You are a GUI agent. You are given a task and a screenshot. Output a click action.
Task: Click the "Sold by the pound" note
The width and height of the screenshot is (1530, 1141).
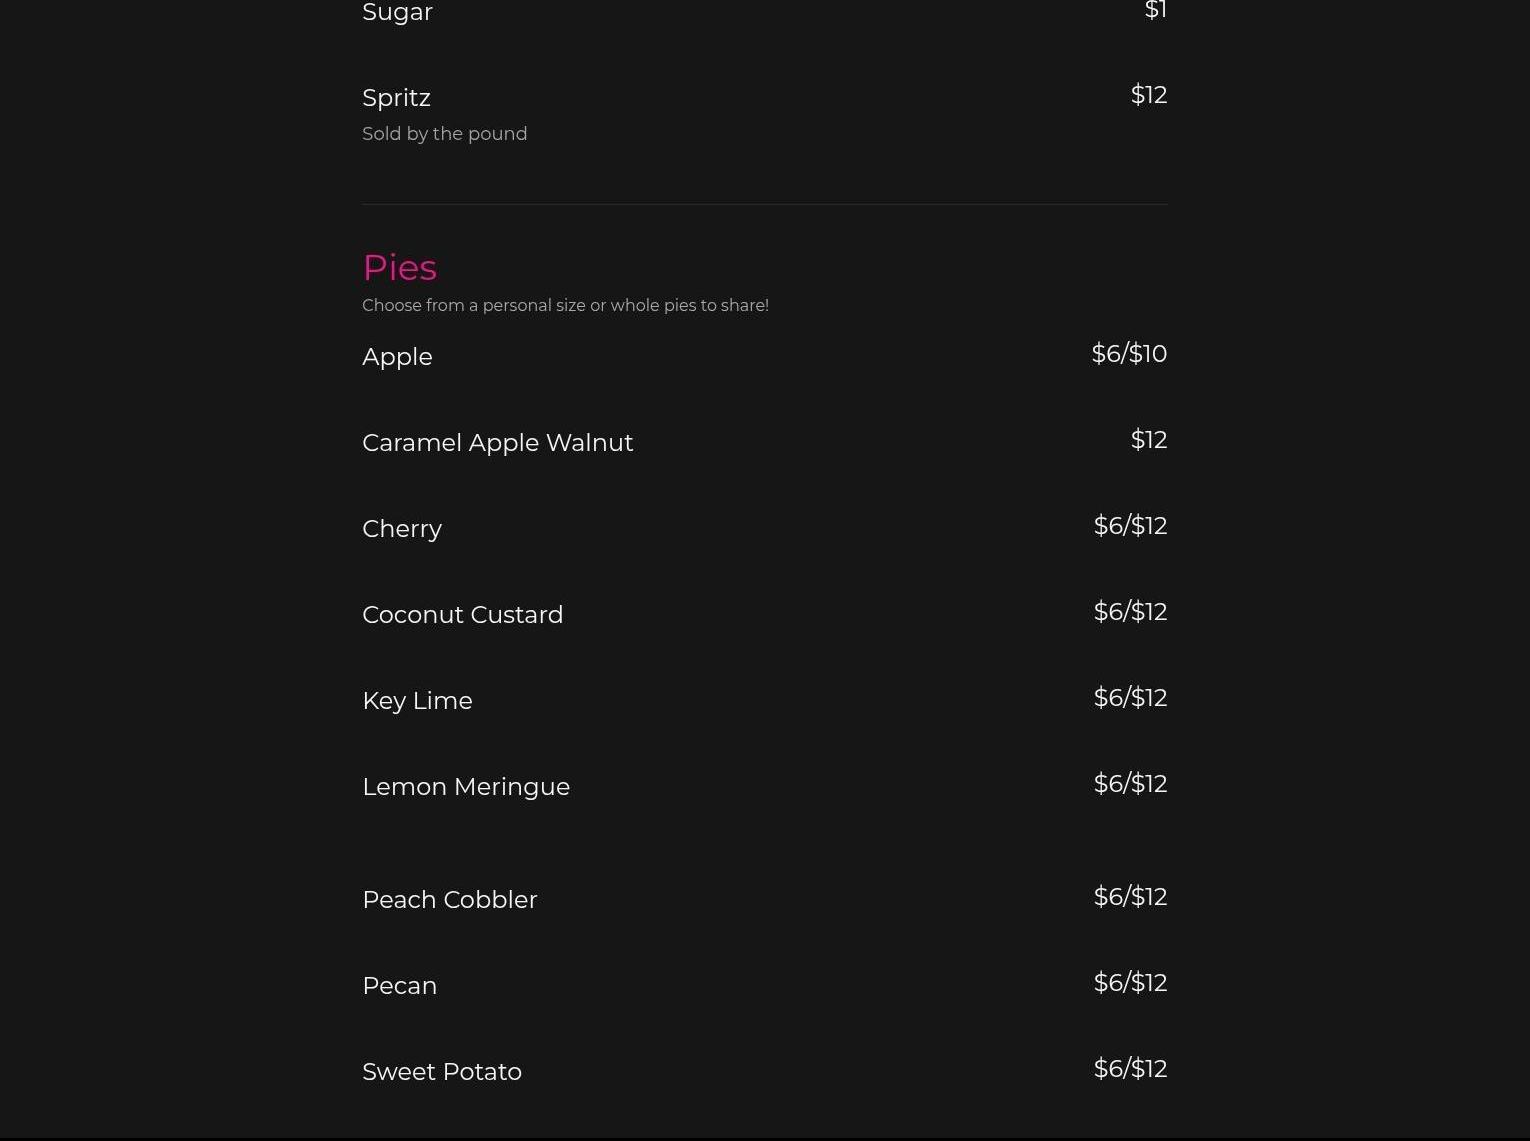pyautogui.click(x=444, y=134)
